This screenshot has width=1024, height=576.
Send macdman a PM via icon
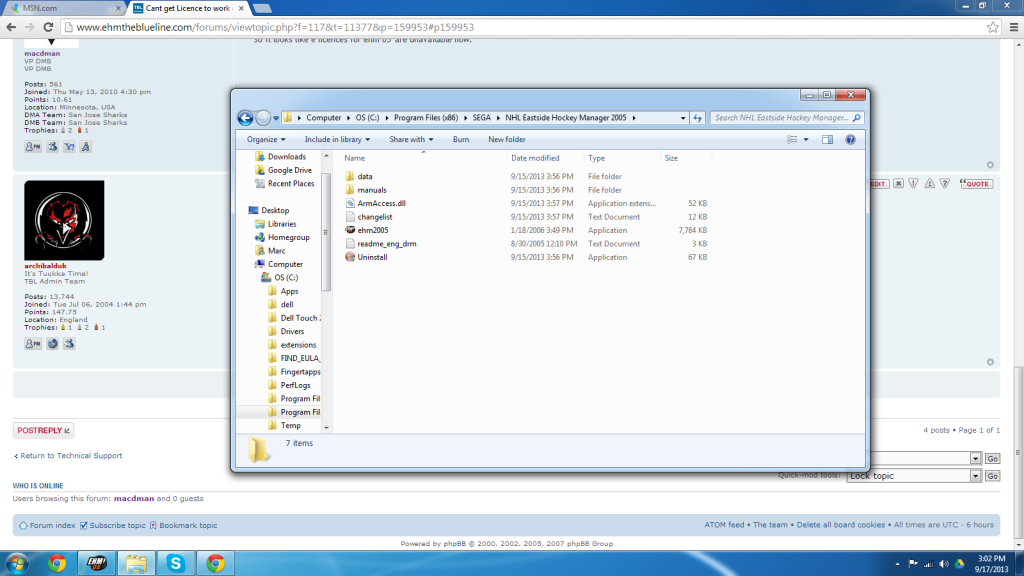[x=33, y=147]
